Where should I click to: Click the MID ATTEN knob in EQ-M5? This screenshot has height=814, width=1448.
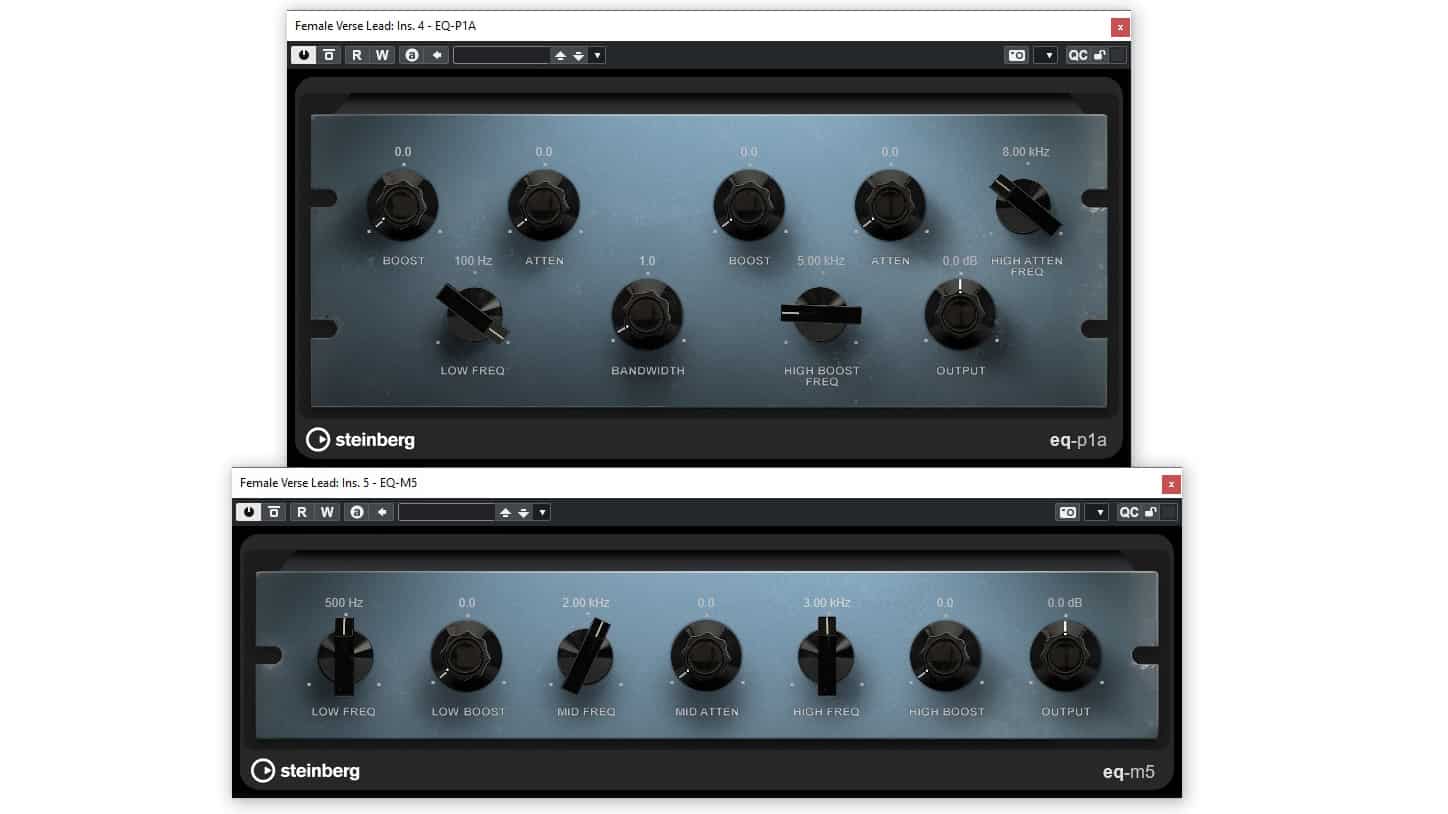(x=706, y=657)
